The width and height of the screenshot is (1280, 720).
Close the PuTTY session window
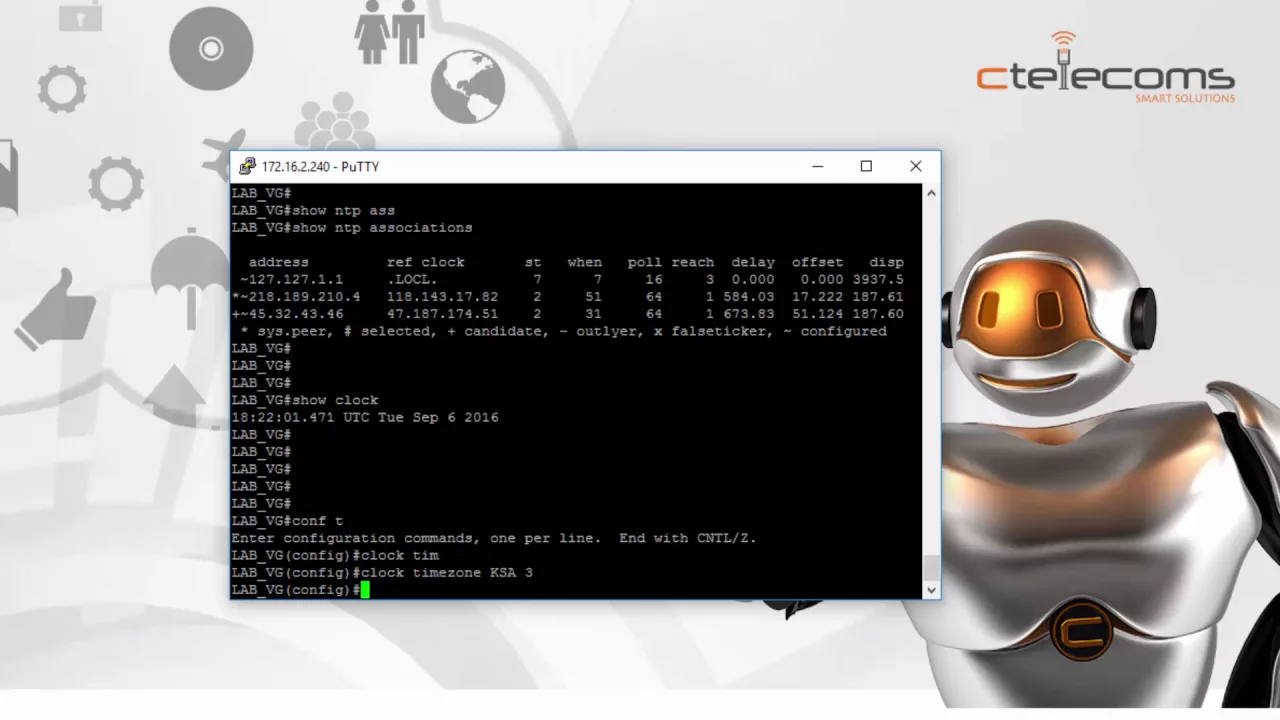(915, 166)
